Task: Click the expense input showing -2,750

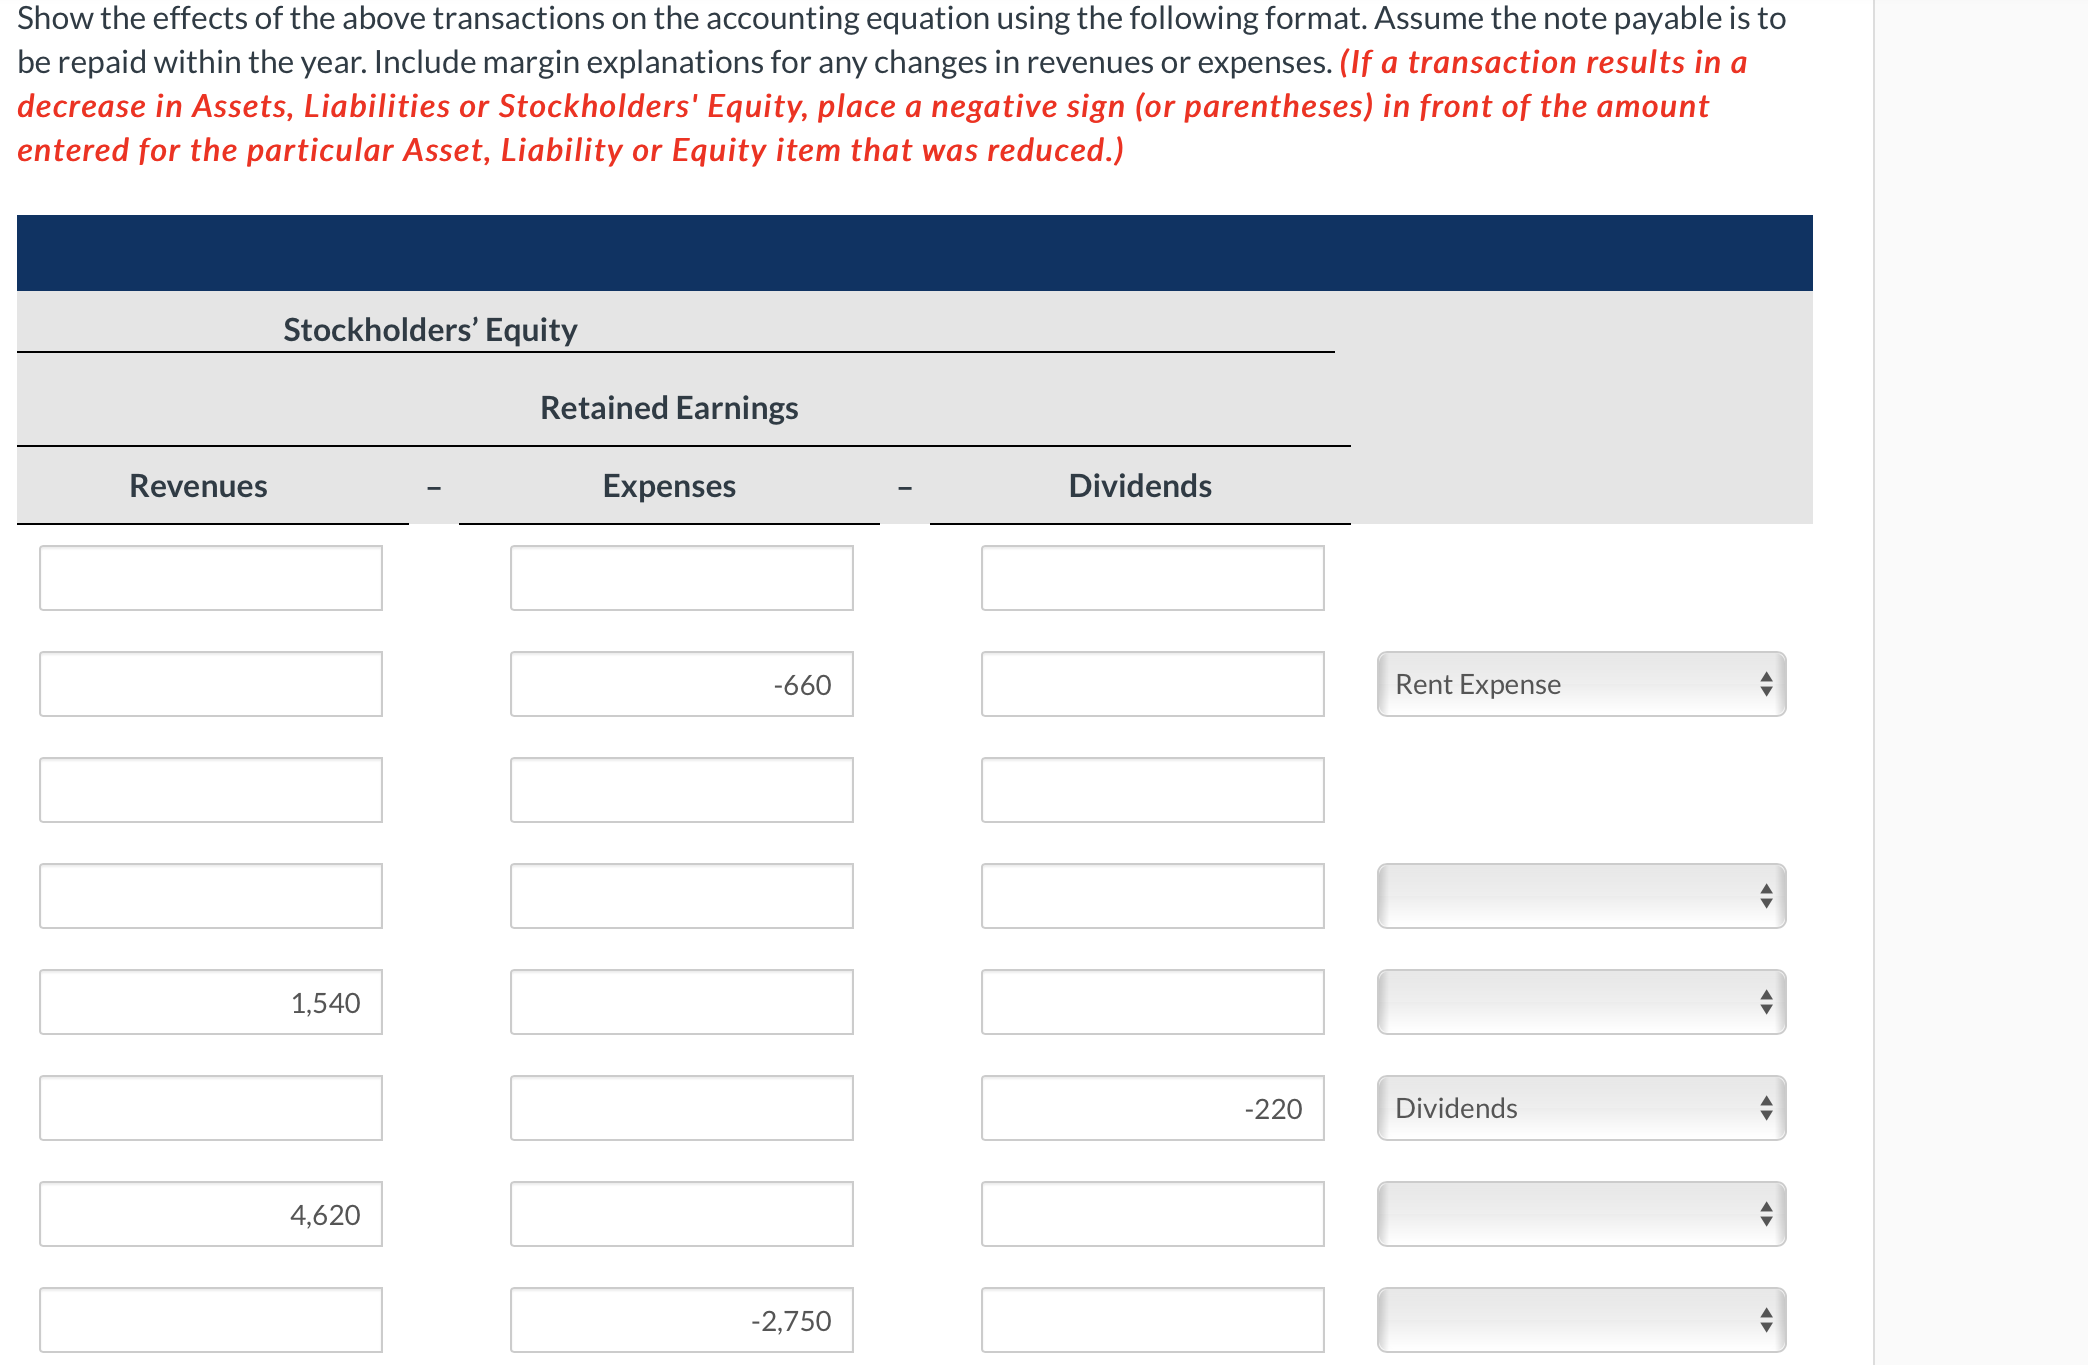Action: point(681,1320)
